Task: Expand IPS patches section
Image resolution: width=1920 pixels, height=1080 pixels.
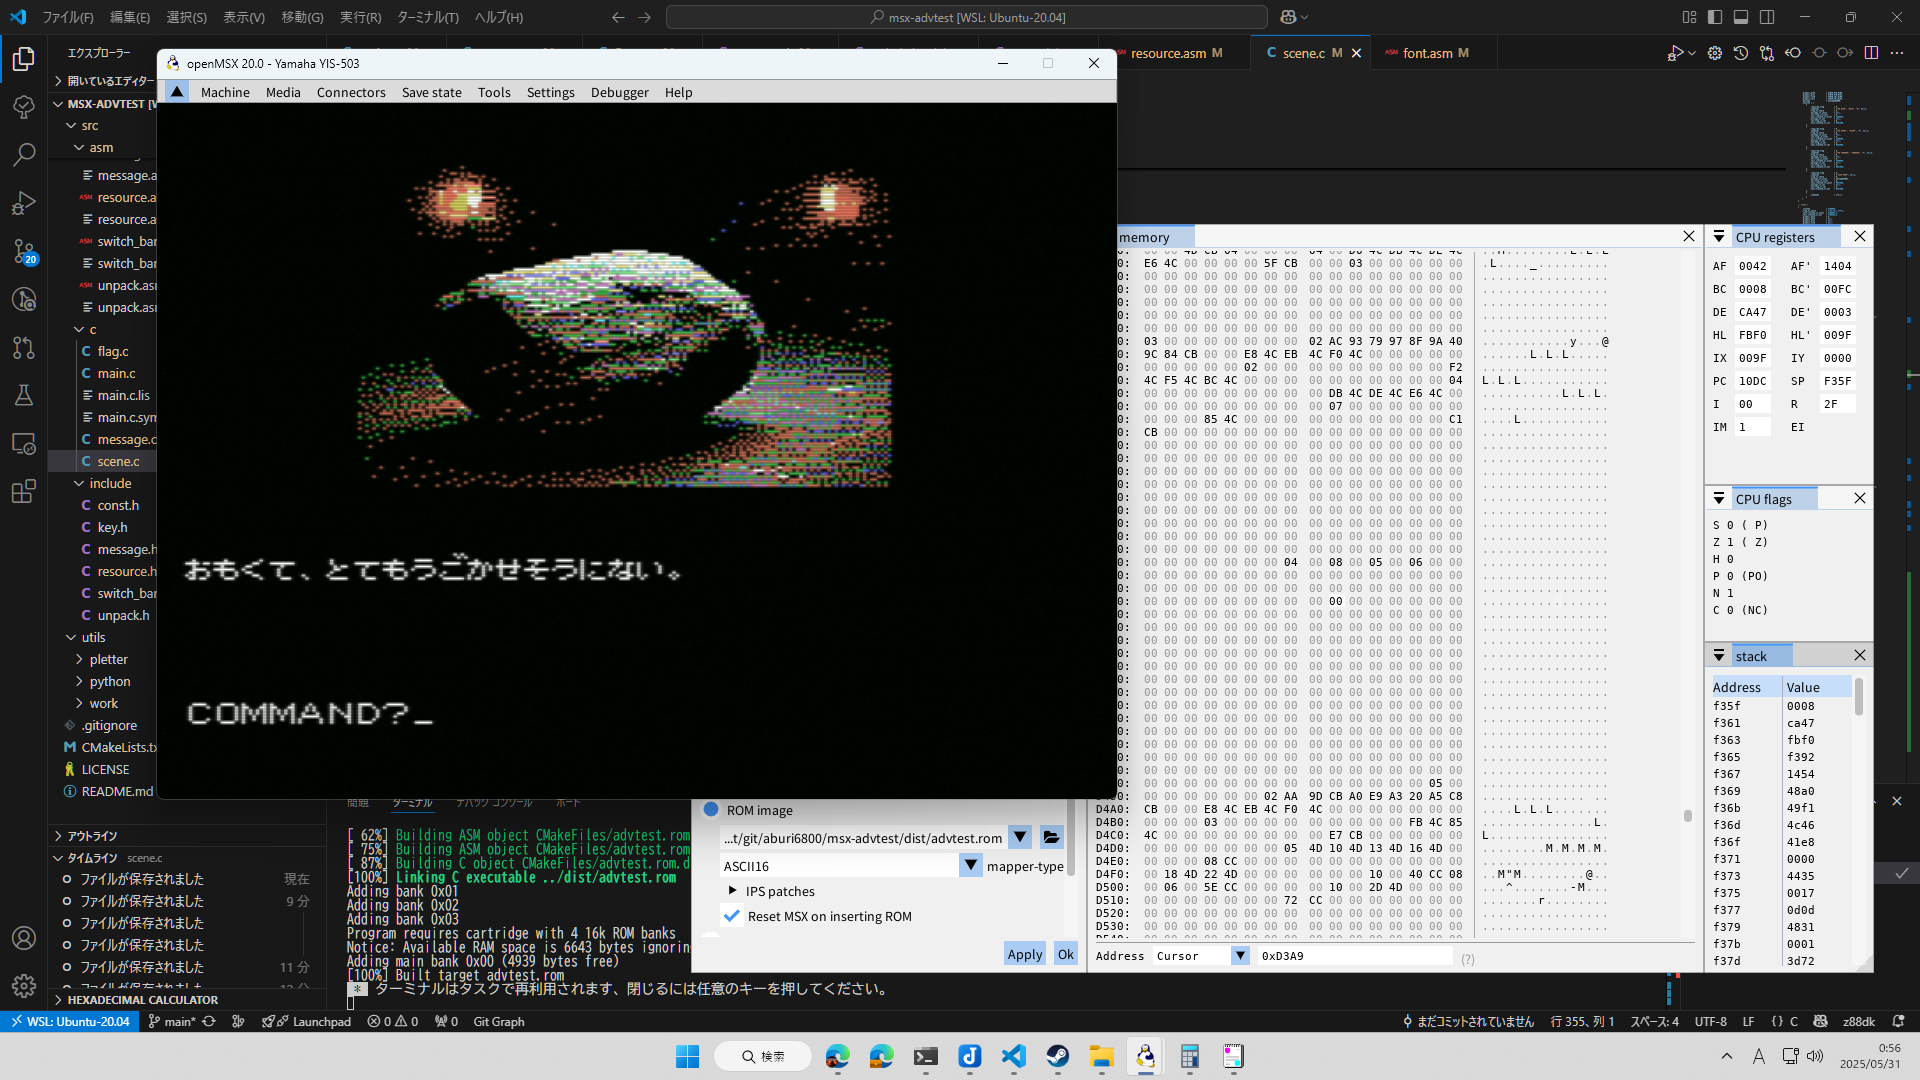Action: [733, 891]
